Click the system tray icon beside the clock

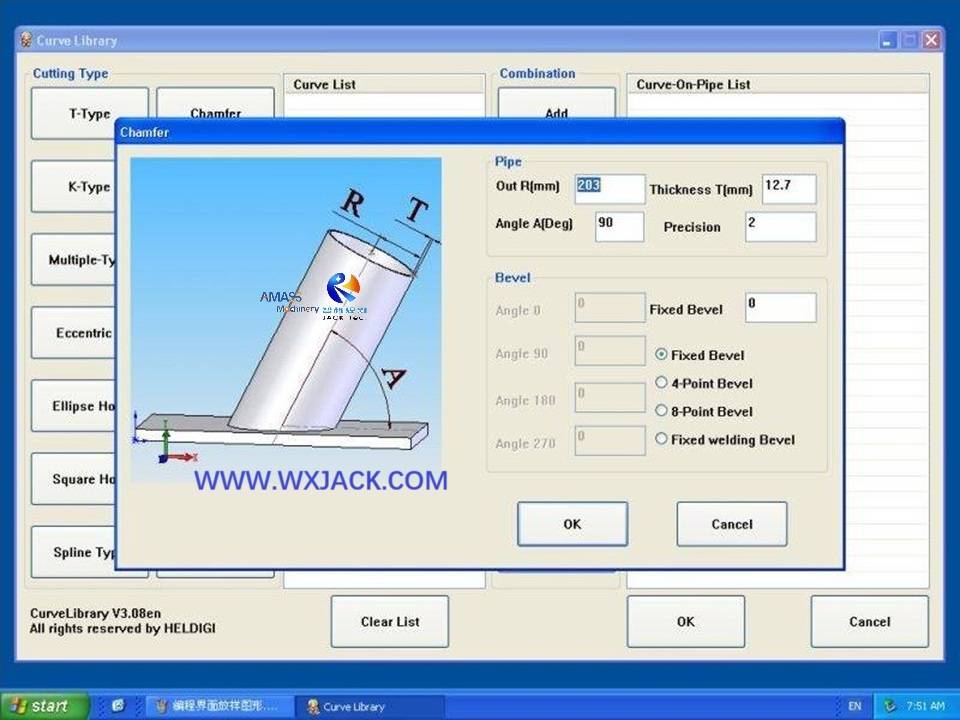(889, 706)
